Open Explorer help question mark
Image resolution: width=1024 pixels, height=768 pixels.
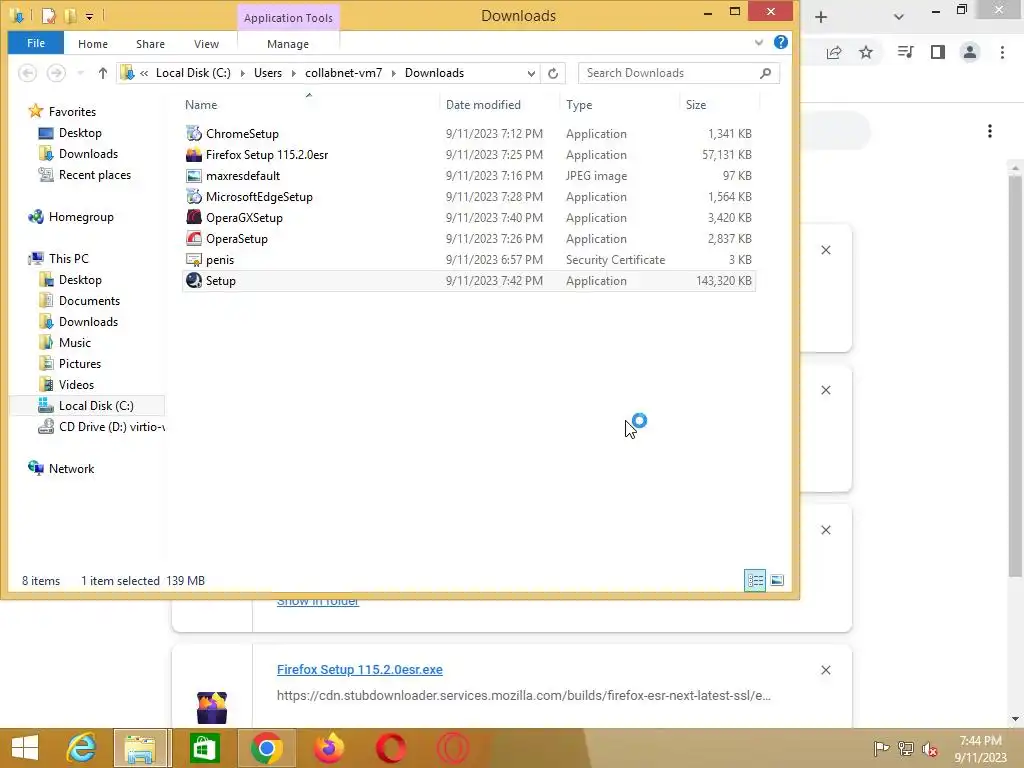(x=780, y=42)
